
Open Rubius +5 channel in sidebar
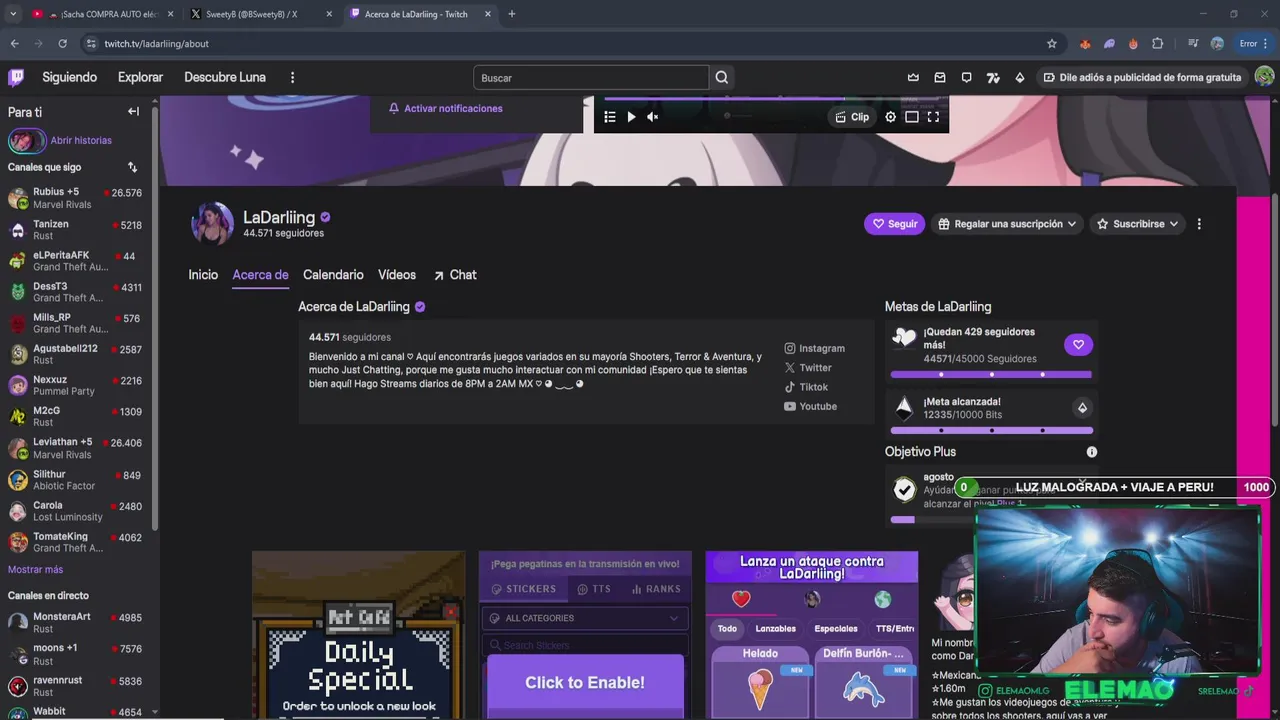[76, 198]
